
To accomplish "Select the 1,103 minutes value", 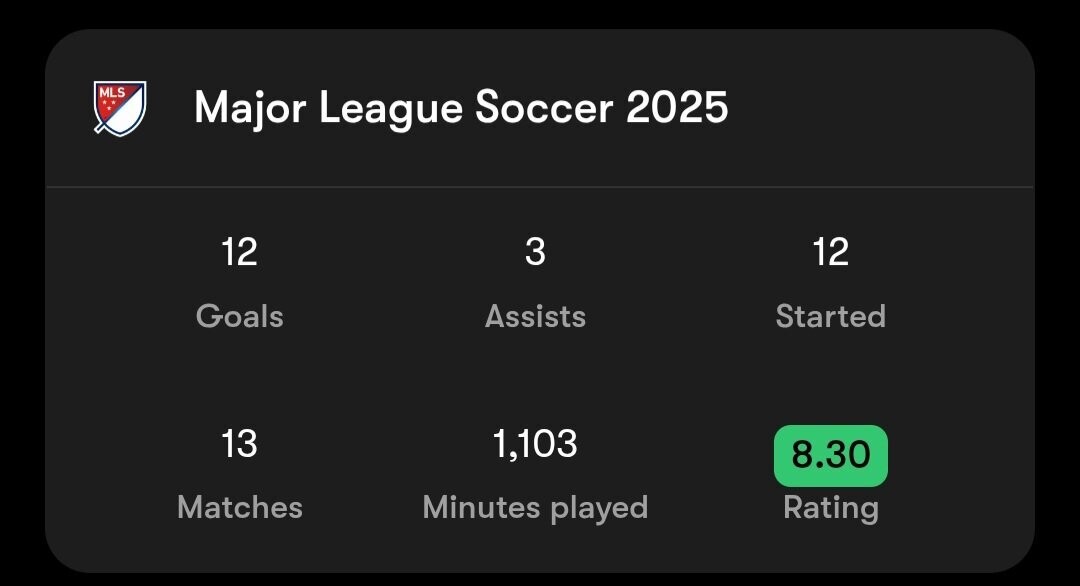I will tap(535, 443).
